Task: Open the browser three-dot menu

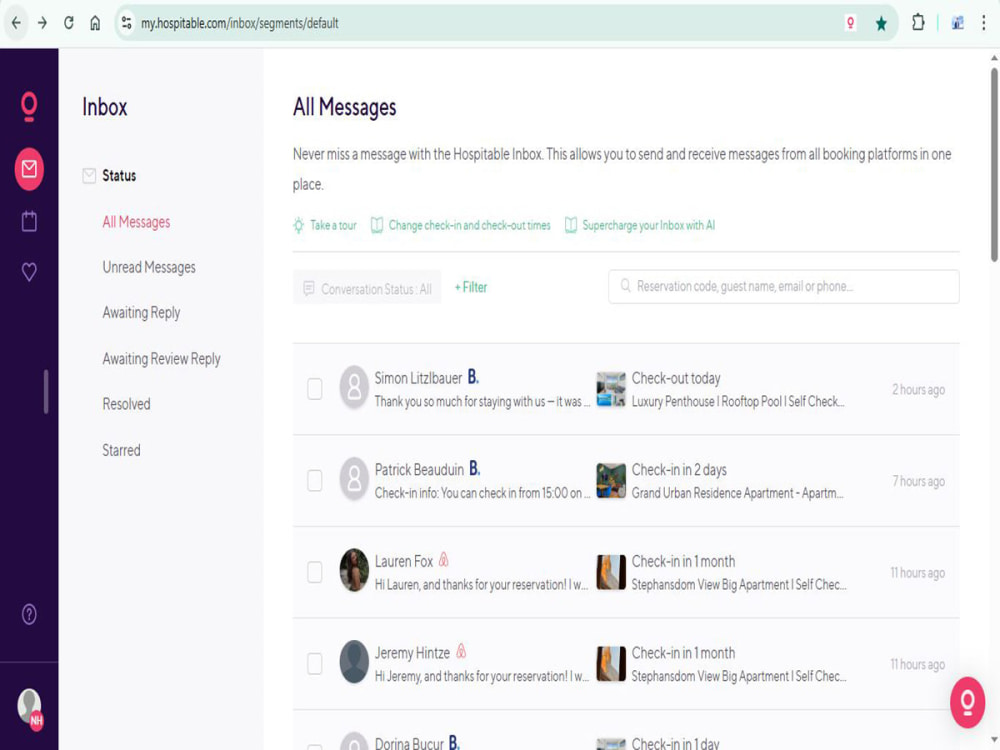Action: point(983,23)
